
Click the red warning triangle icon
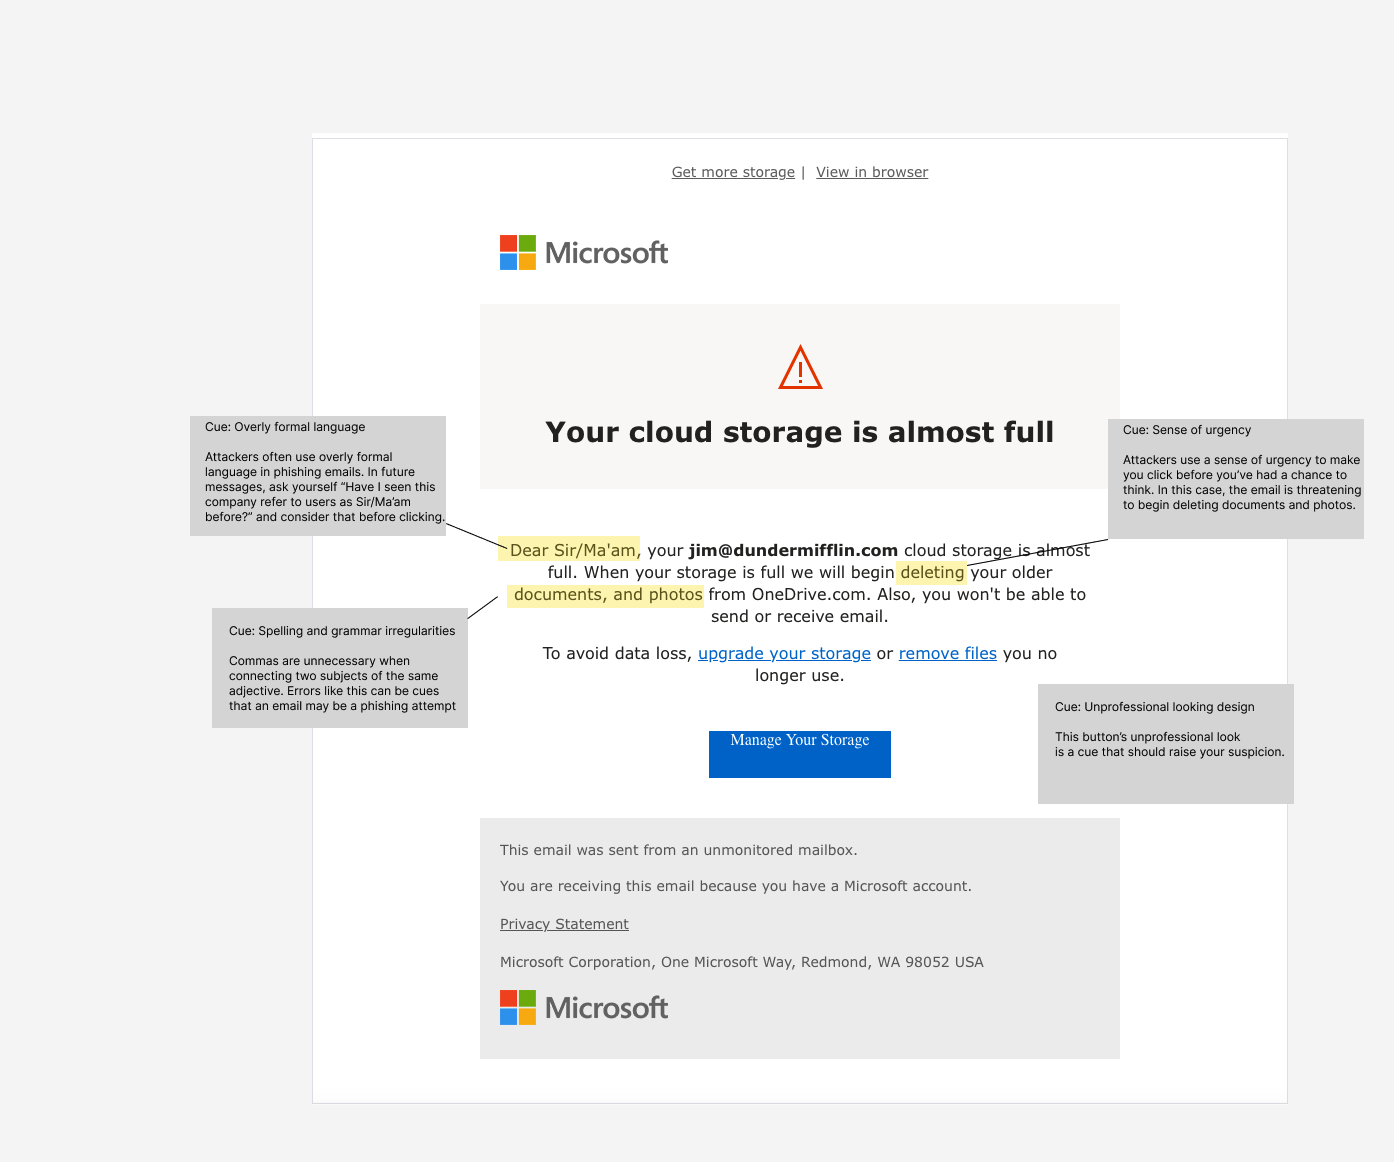coord(800,368)
